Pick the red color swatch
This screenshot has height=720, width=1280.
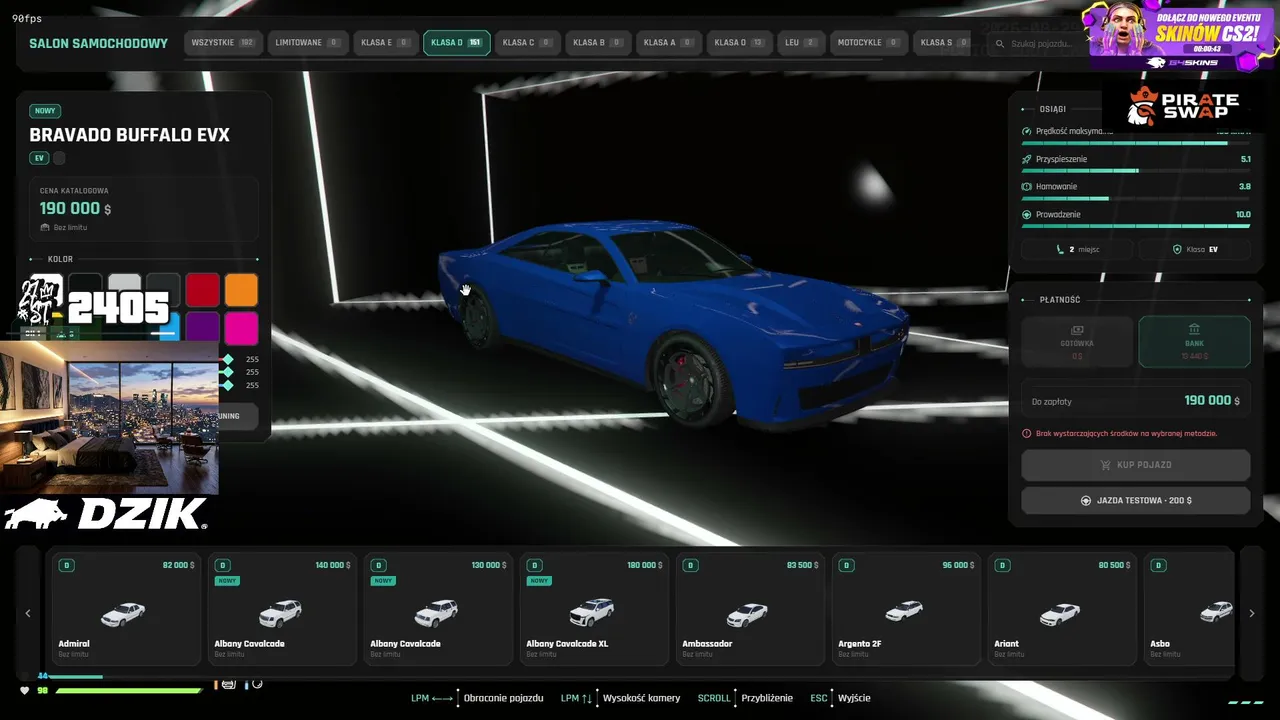[202, 290]
